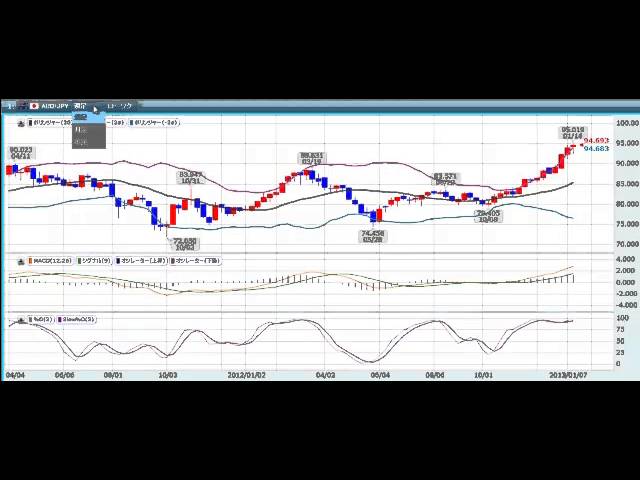
Task: Click the 74.456 low price label
Action: click(373, 236)
